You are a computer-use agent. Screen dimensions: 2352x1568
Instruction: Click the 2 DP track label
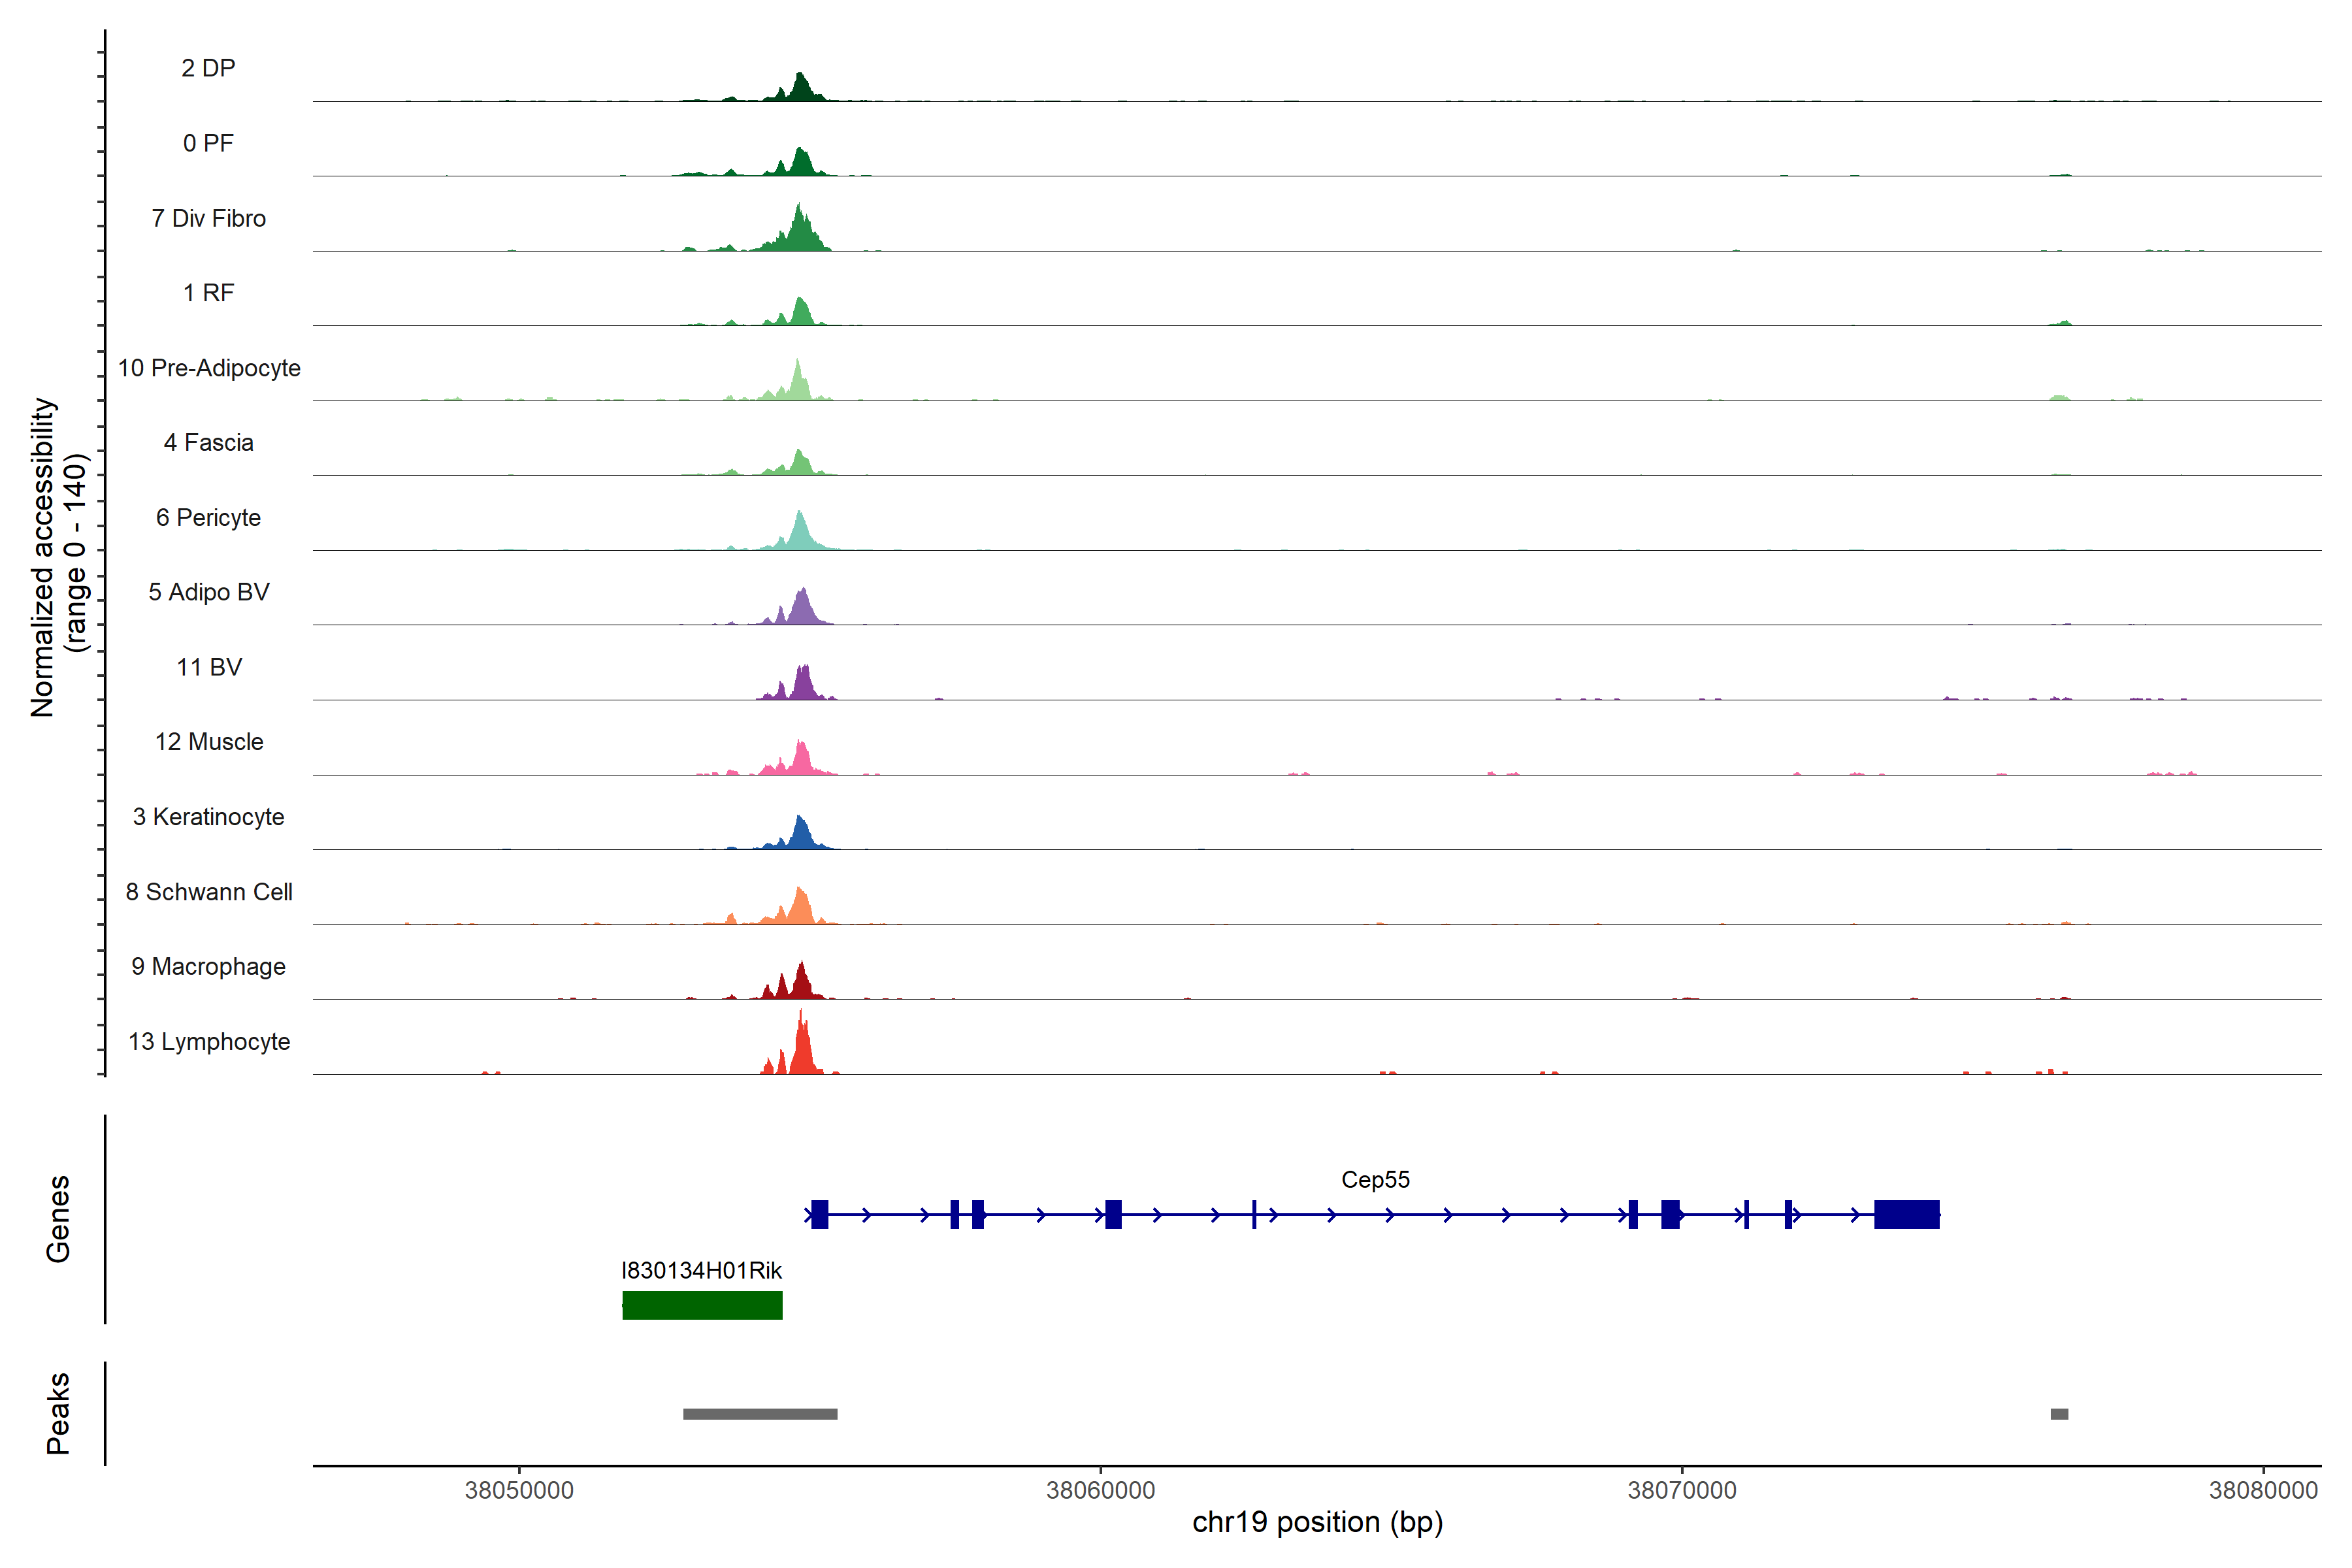point(208,68)
